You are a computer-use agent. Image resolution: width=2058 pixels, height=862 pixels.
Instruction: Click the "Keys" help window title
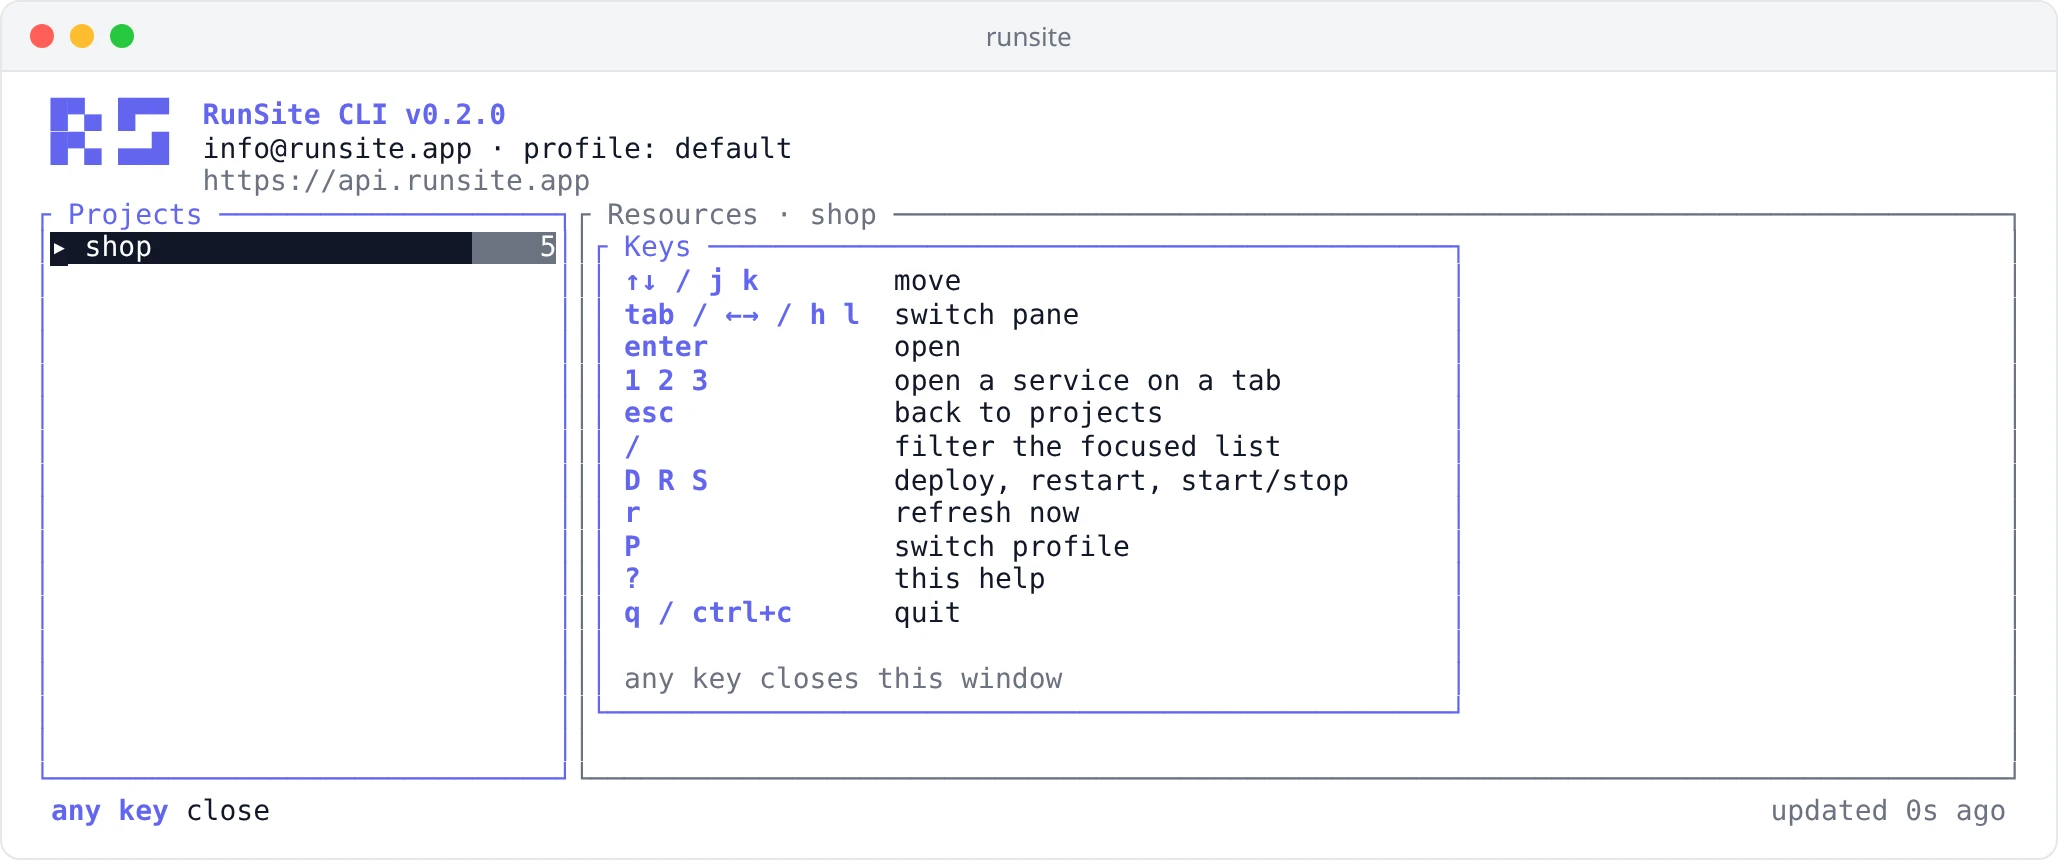pos(657,247)
